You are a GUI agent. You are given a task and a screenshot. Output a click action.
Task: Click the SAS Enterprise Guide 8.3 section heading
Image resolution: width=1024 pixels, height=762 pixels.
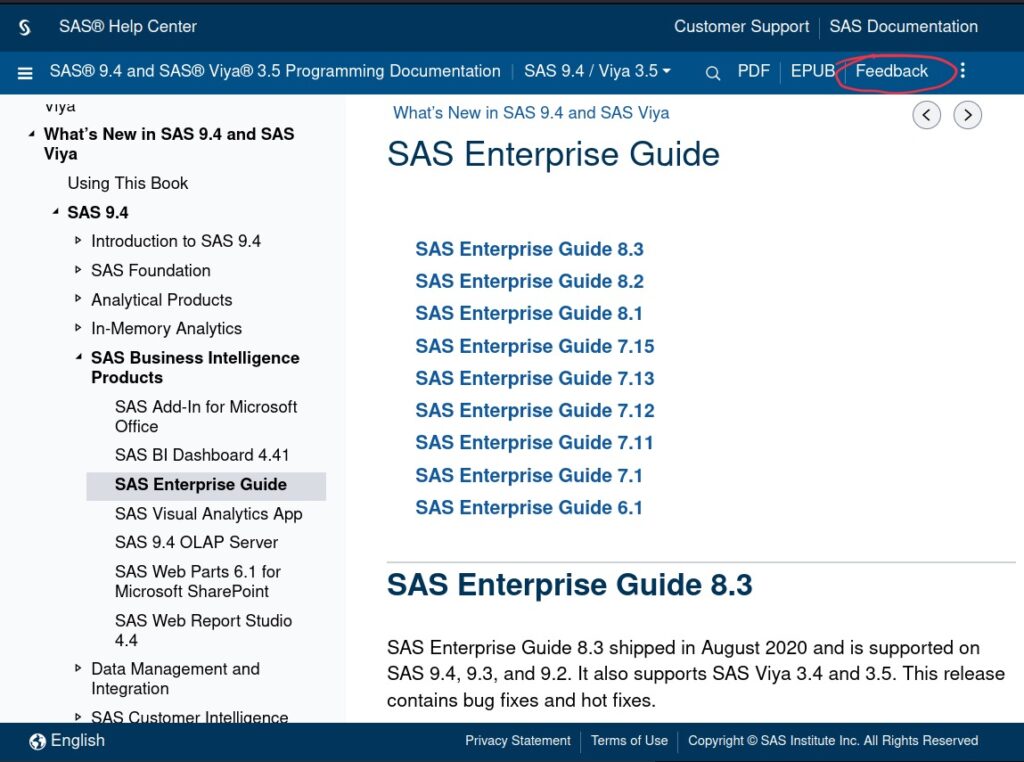569,584
